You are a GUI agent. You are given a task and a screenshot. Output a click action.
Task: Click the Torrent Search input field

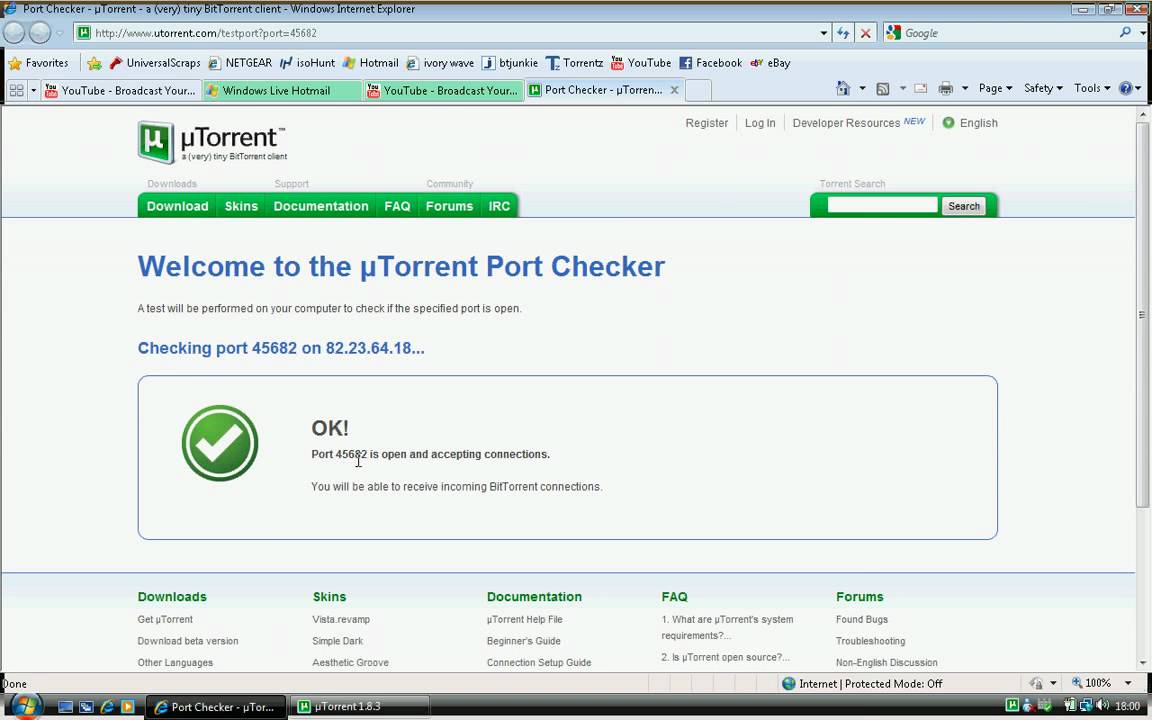point(882,206)
